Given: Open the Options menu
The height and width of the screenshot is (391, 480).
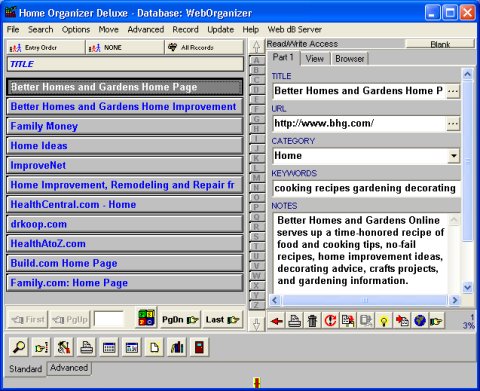Looking at the screenshot, I should 76,29.
